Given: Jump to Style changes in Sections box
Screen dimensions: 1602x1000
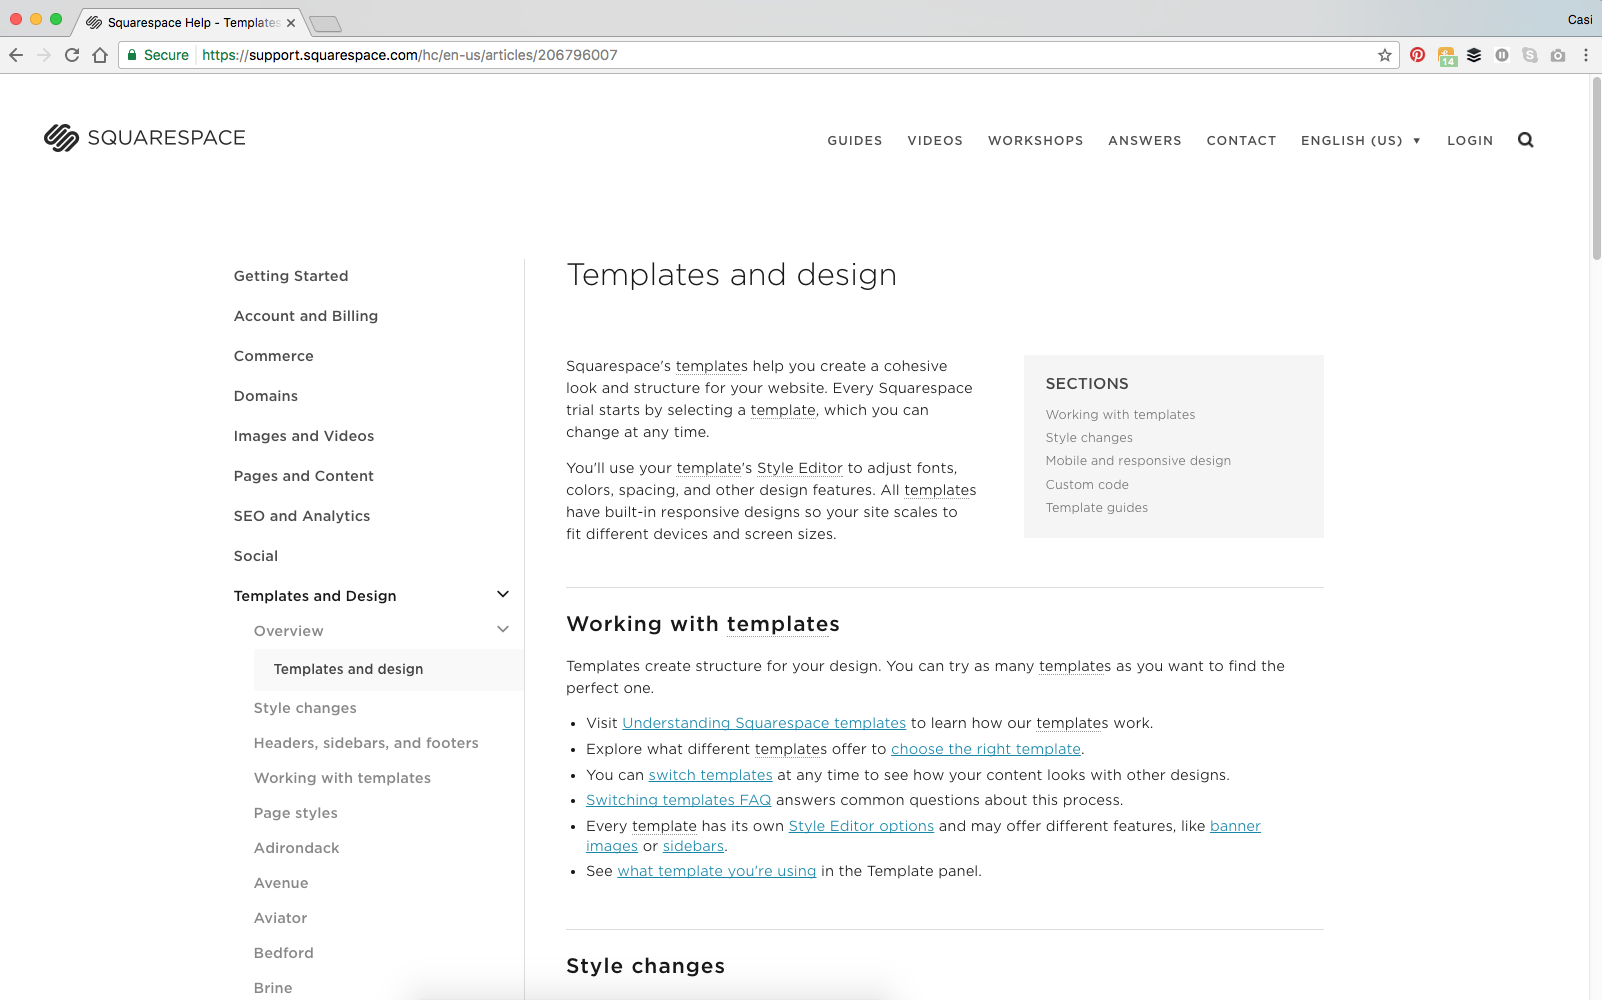Looking at the screenshot, I should pos(1089,438).
